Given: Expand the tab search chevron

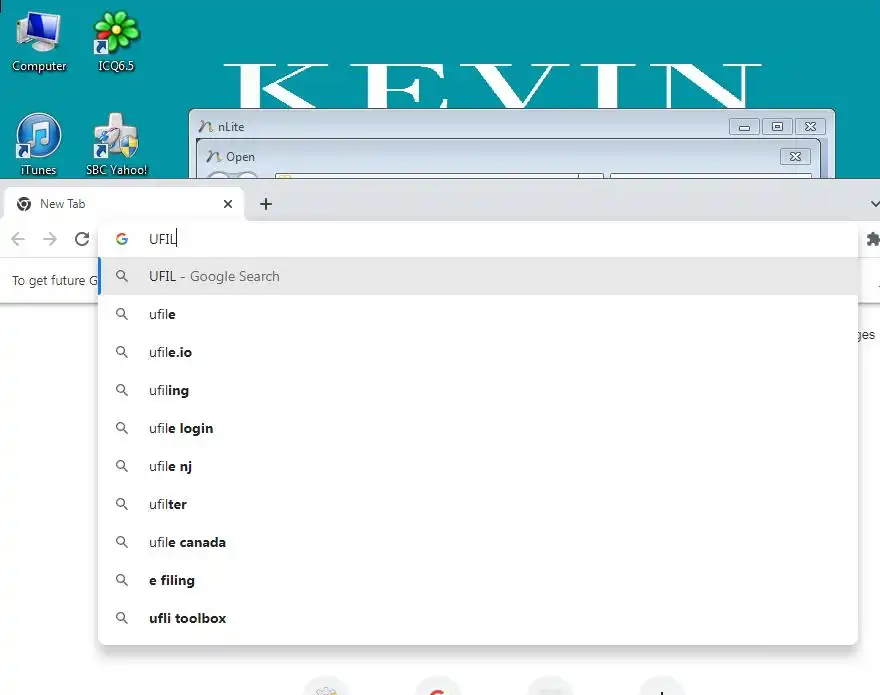Looking at the screenshot, I should 874,204.
